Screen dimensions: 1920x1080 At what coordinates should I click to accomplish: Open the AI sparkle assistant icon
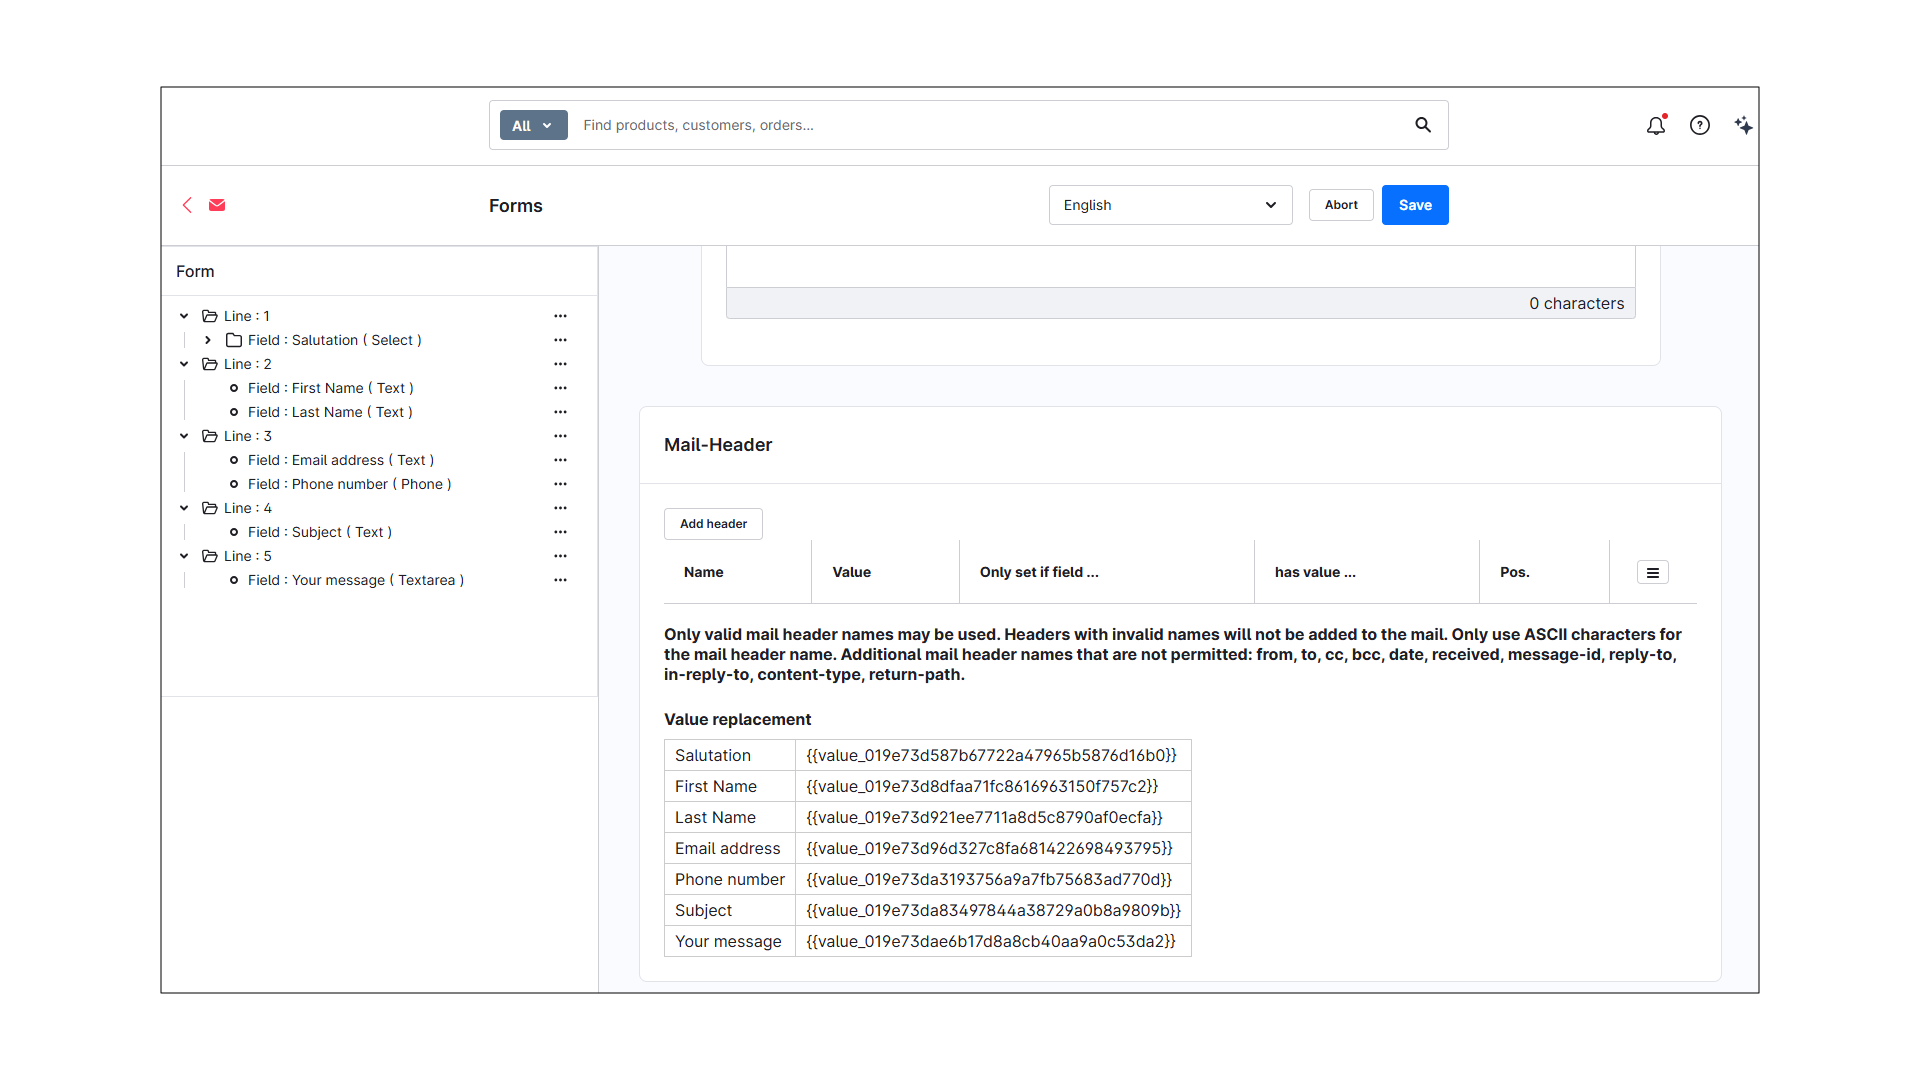pyautogui.click(x=1743, y=125)
